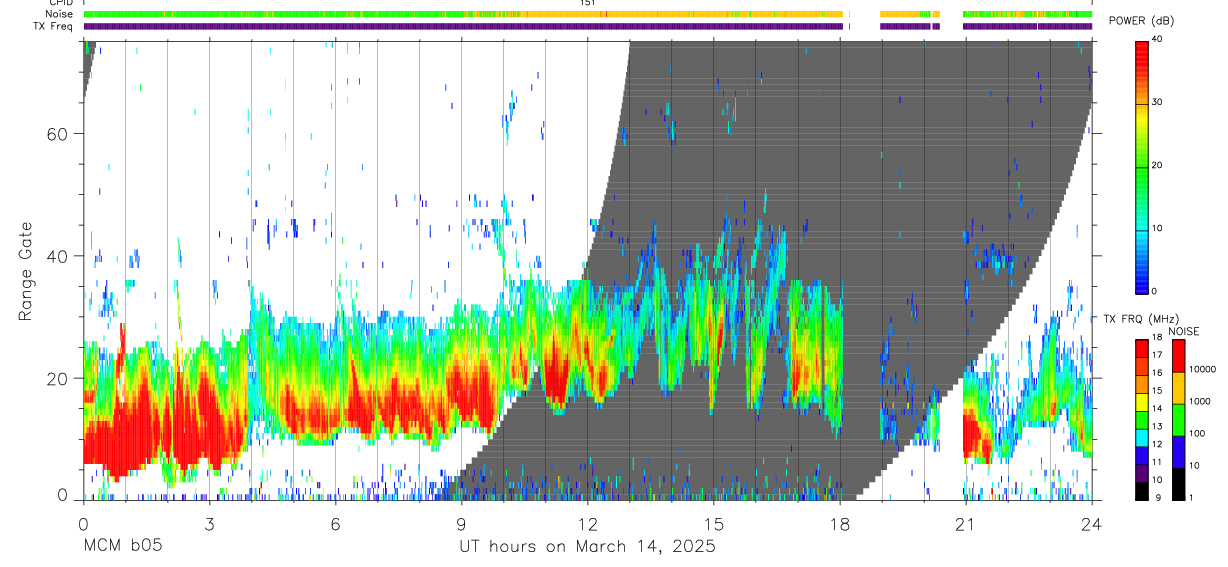The image size is (1228, 567).
Task: Click the 21 tick label on time axis
Action: point(966,522)
